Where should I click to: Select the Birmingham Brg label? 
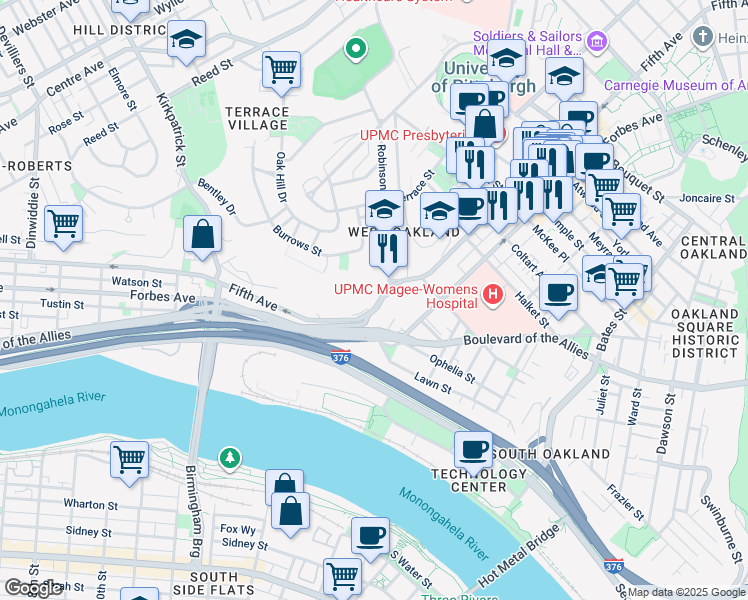click(192, 511)
